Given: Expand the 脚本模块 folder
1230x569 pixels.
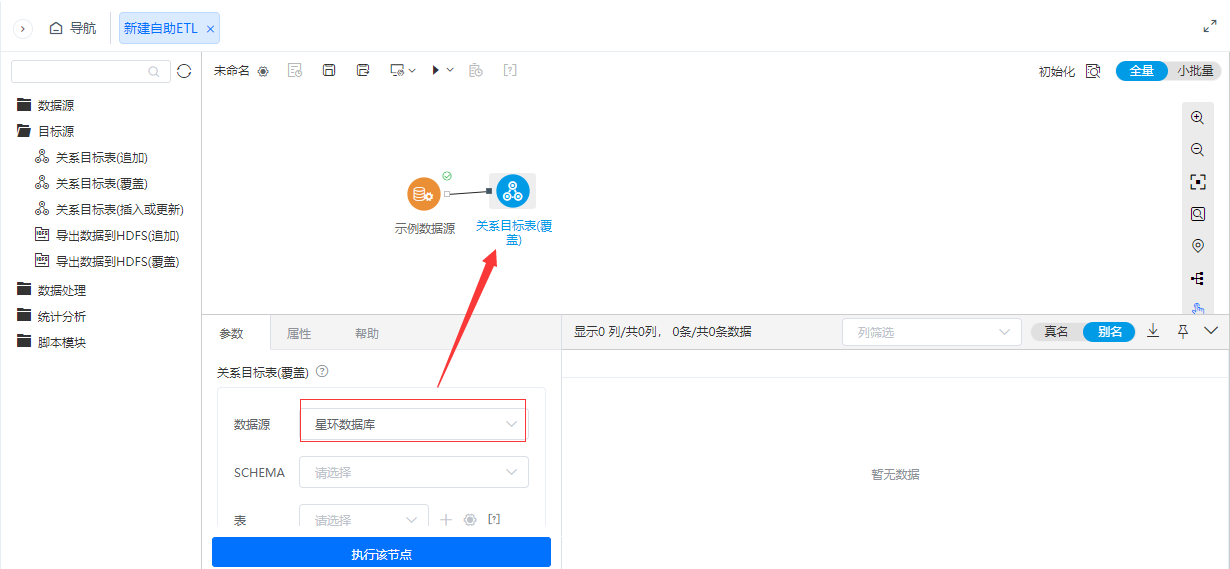Looking at the screenshot, I should tap(51, 342).
